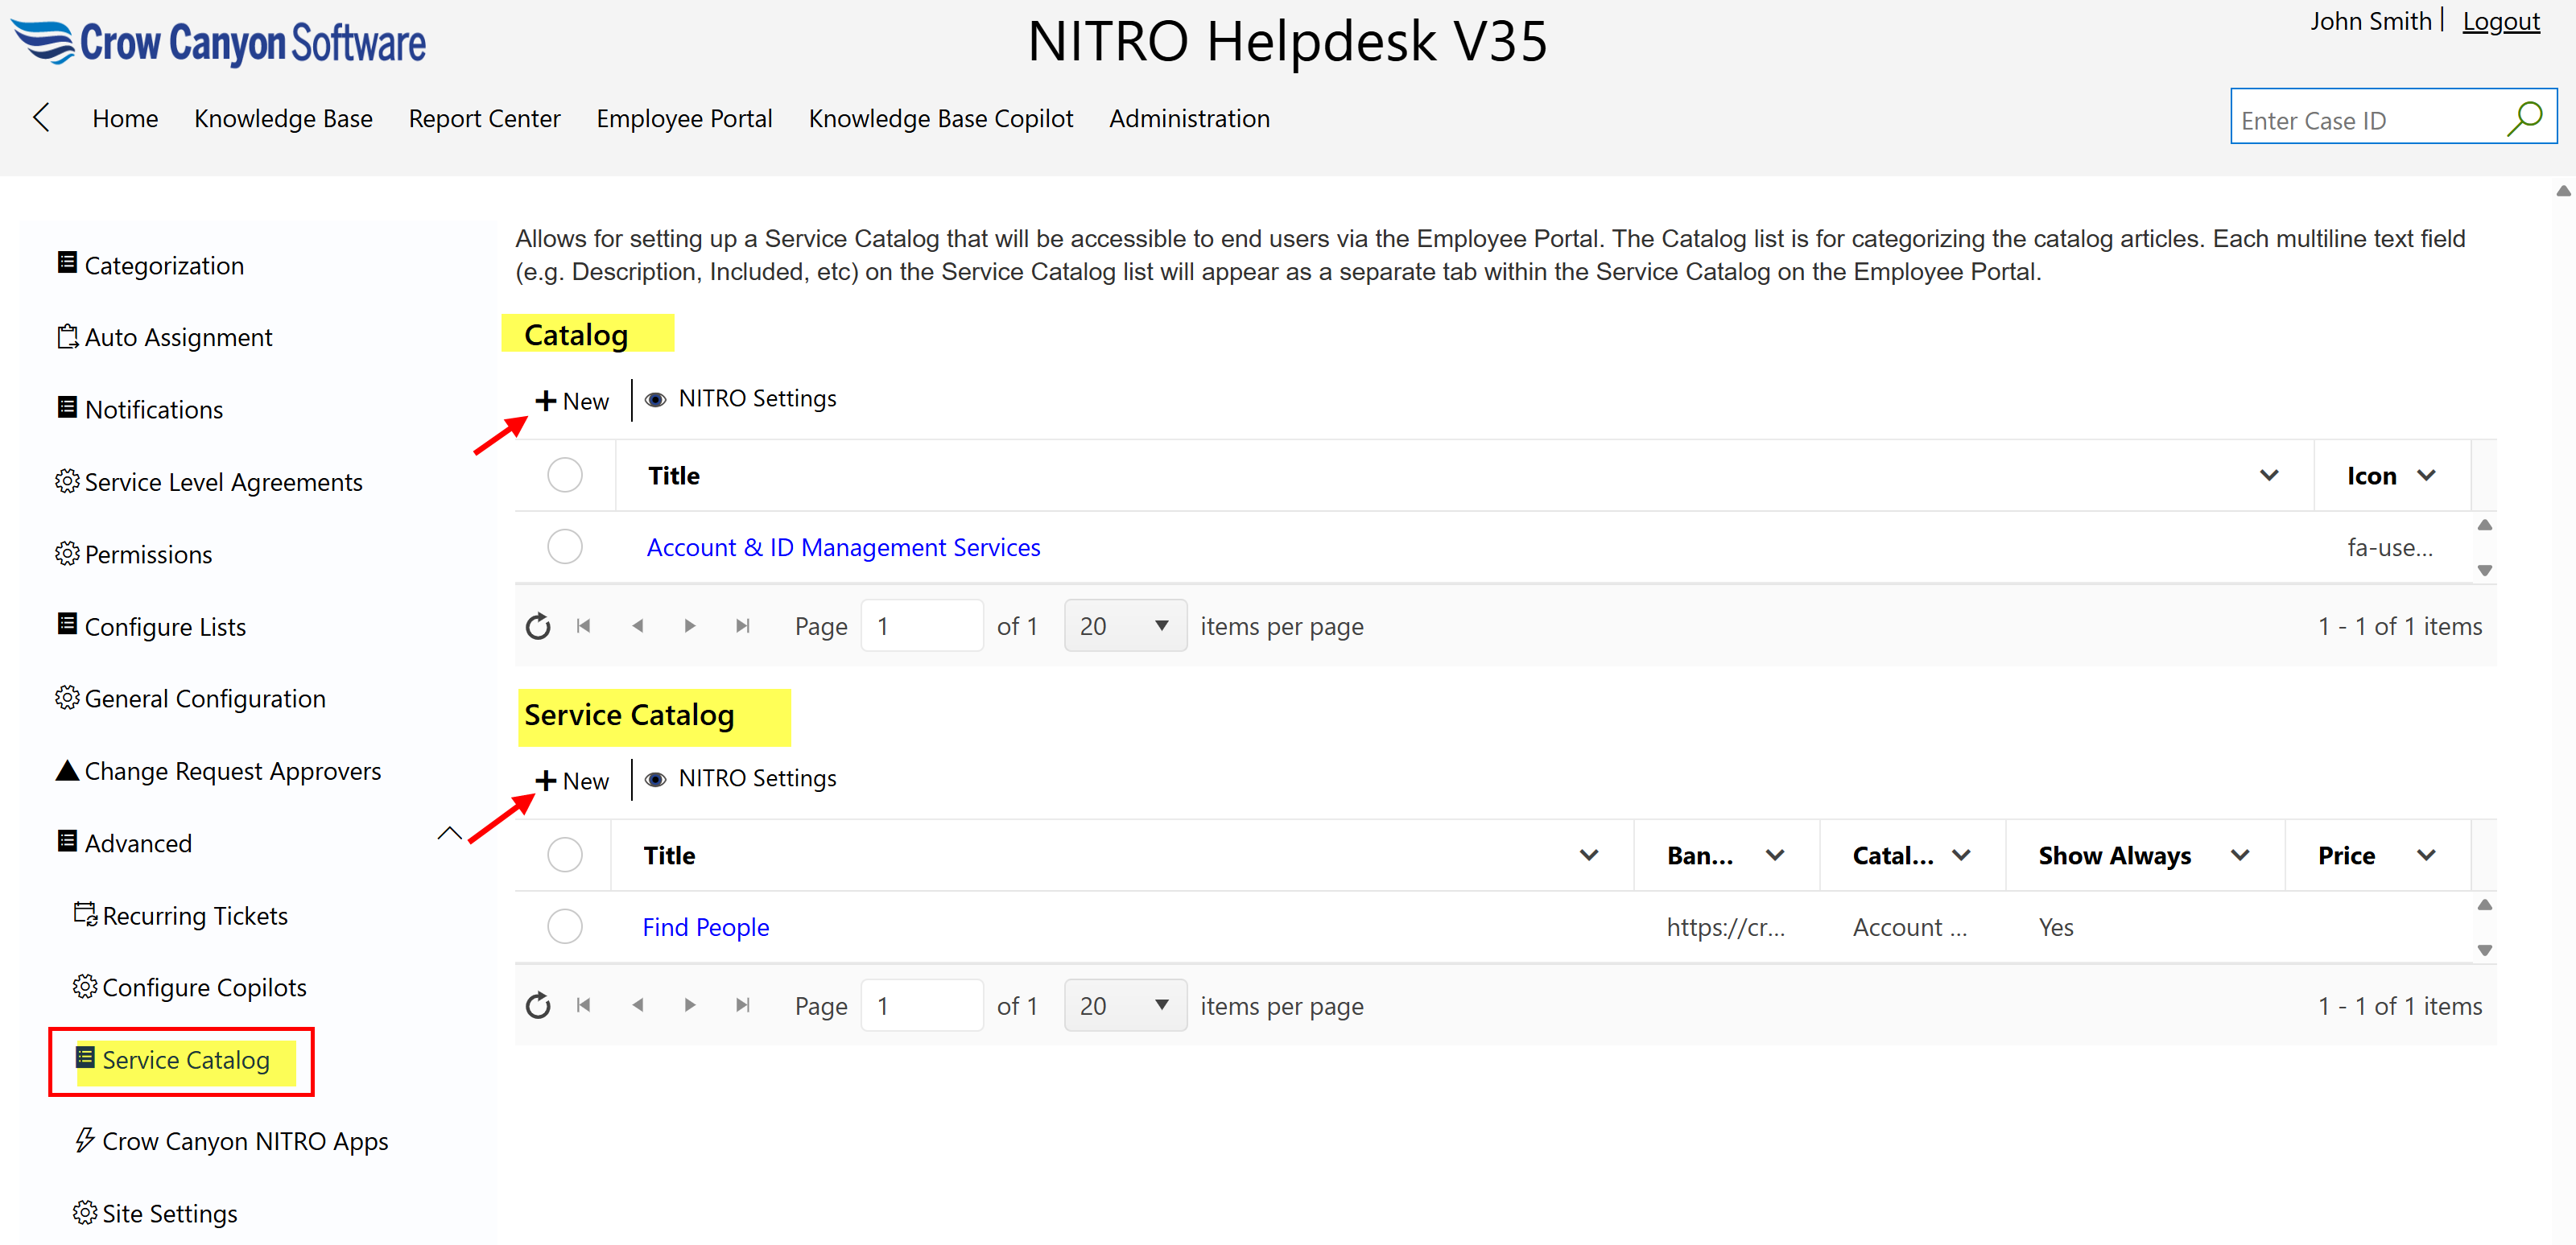This screenshot has width=2576, height=1245.
Task: Open the Administration menu item
Action: coord(1189,119)
